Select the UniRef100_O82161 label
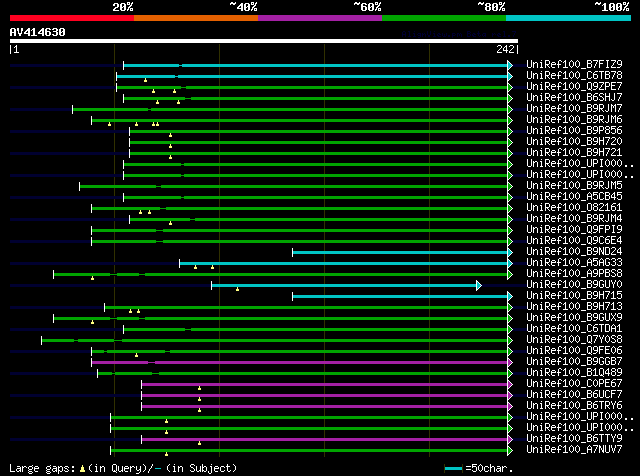 [x=574, y=208]
